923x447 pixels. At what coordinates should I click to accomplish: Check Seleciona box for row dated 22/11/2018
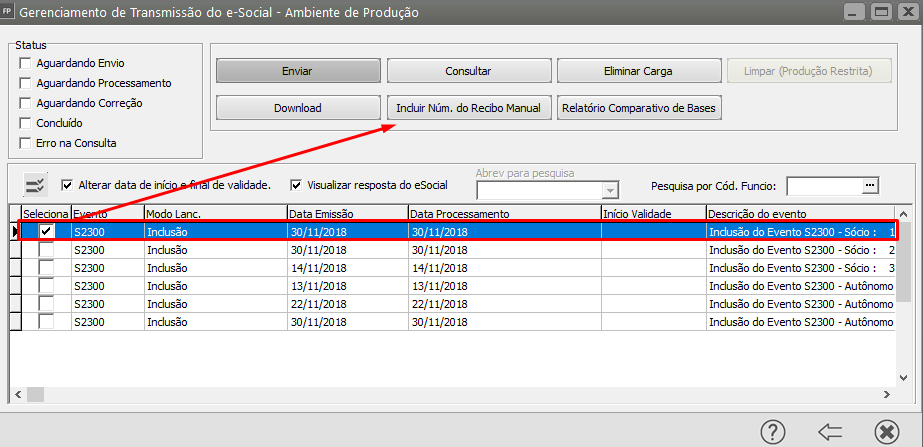coord(46,304)
